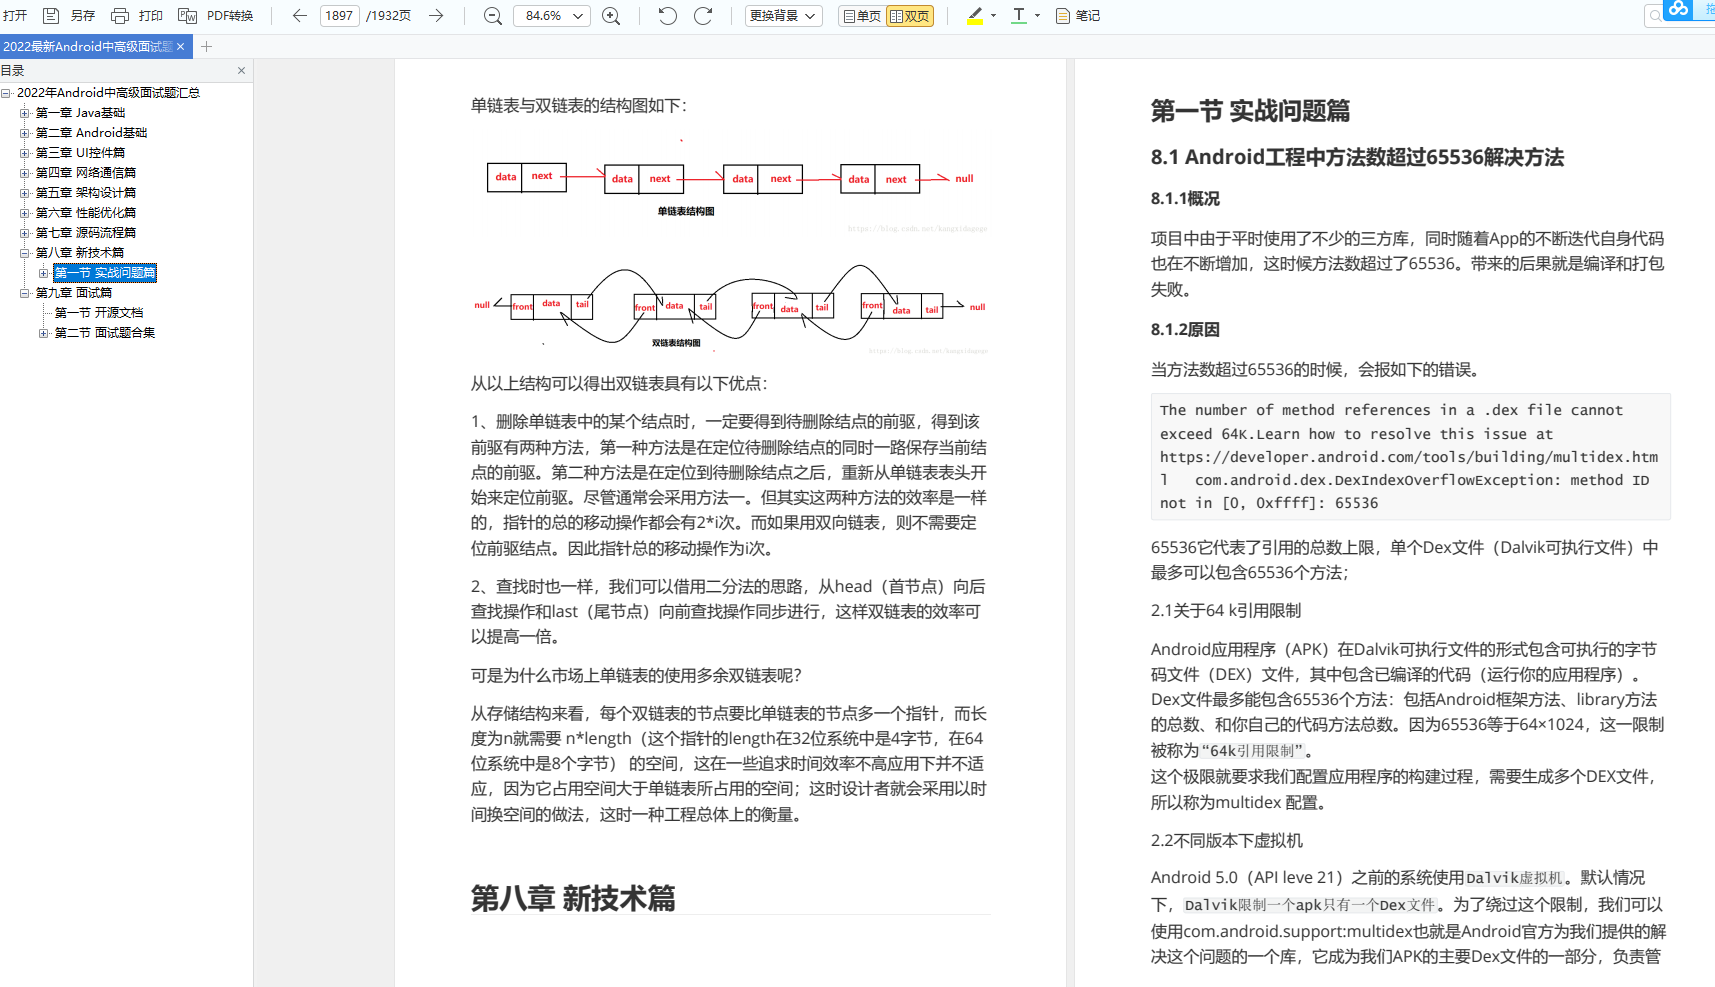Click the cloud icon at top right
This screenshot has height=987, width=1715.
[x=1678, y=9]
